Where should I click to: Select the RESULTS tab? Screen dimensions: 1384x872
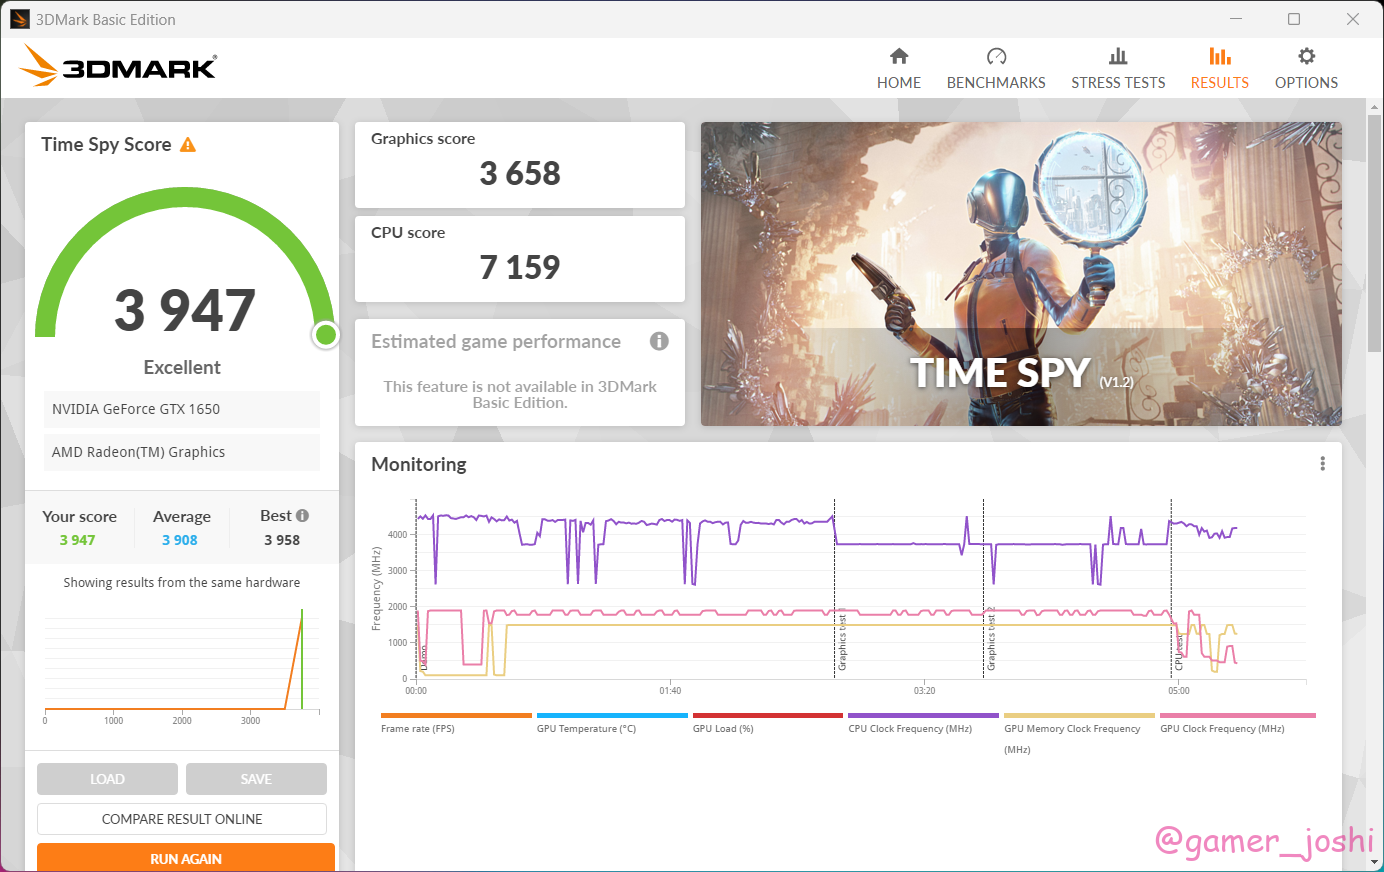[1220, 83]
